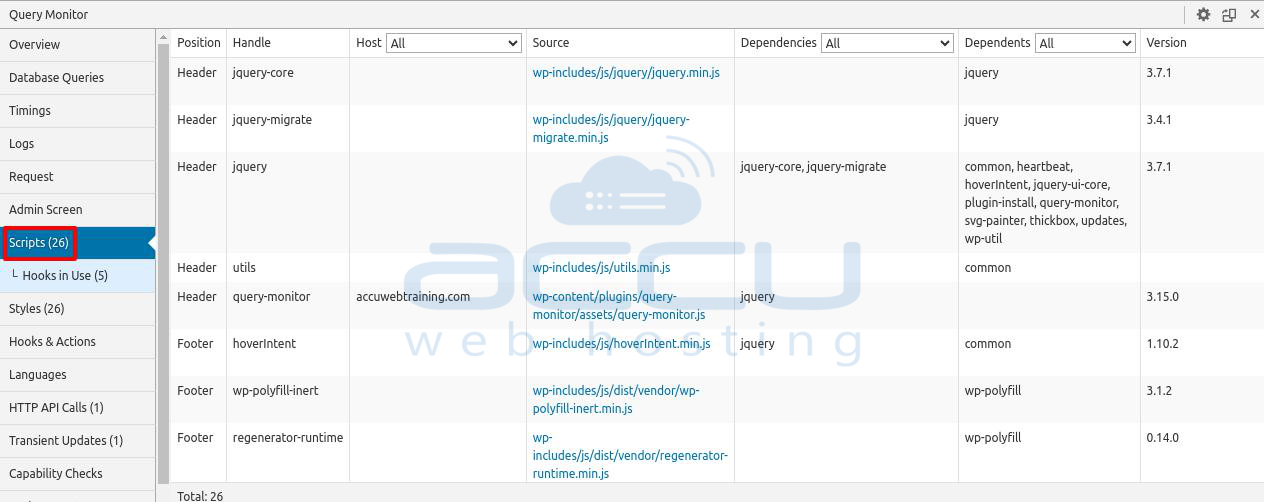The image size is (1264, 502).
Task: Open Hooks in Use (5) sub-item
Action: 78,275
